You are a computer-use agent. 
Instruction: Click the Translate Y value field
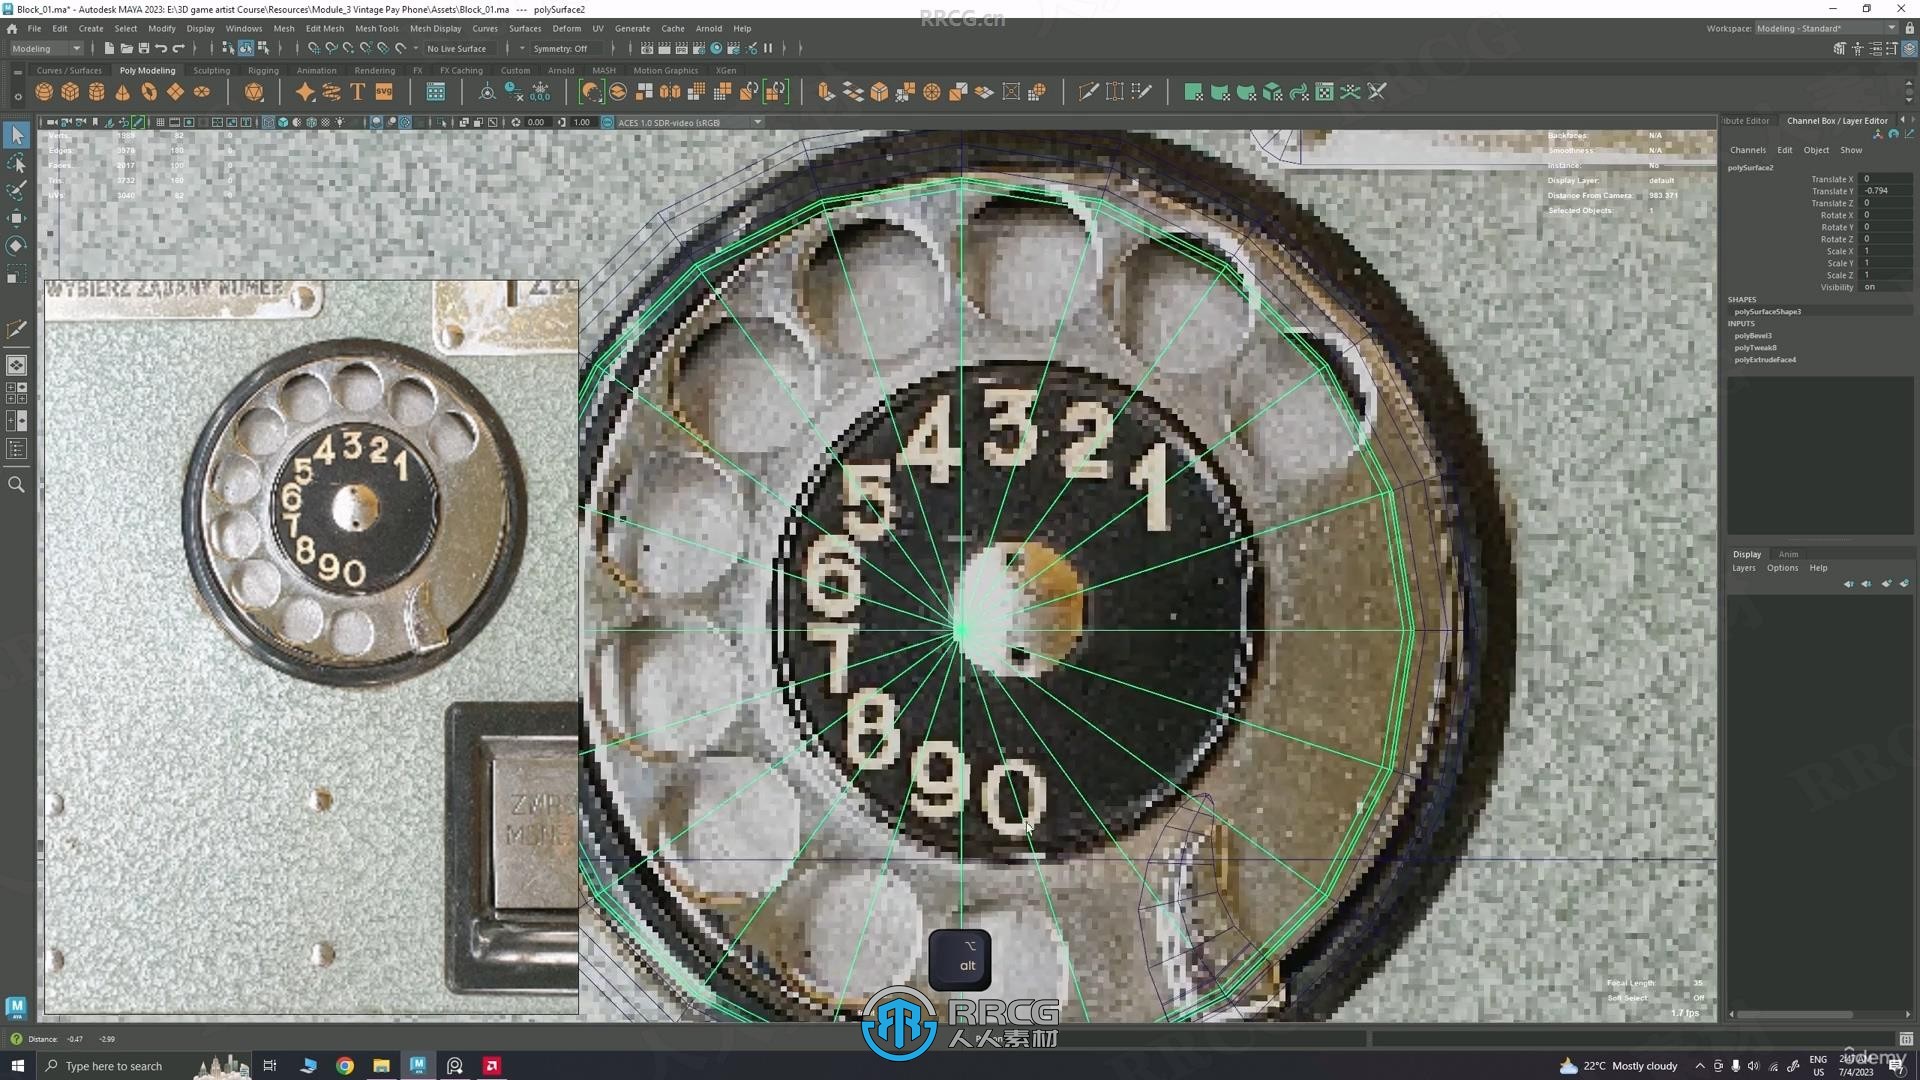click(1886, 191)
